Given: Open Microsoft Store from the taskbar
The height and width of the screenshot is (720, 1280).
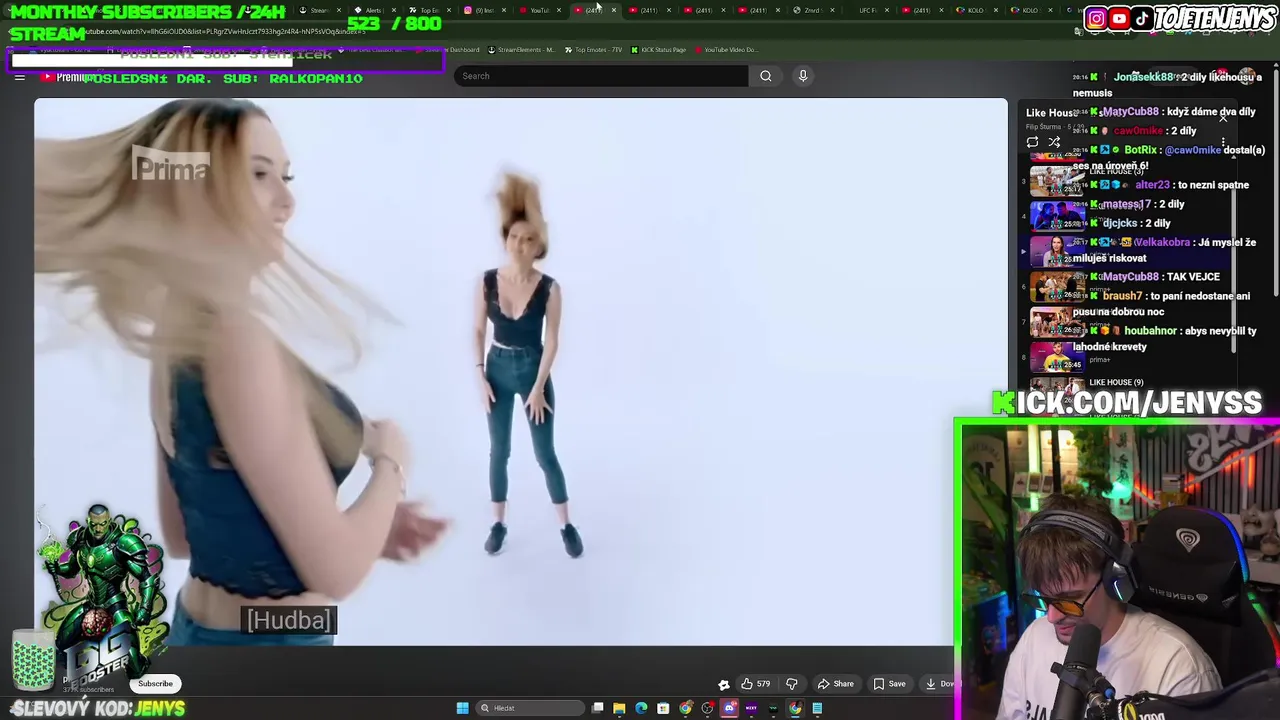Looking at the screenshot, I should (x=663, y=708).
